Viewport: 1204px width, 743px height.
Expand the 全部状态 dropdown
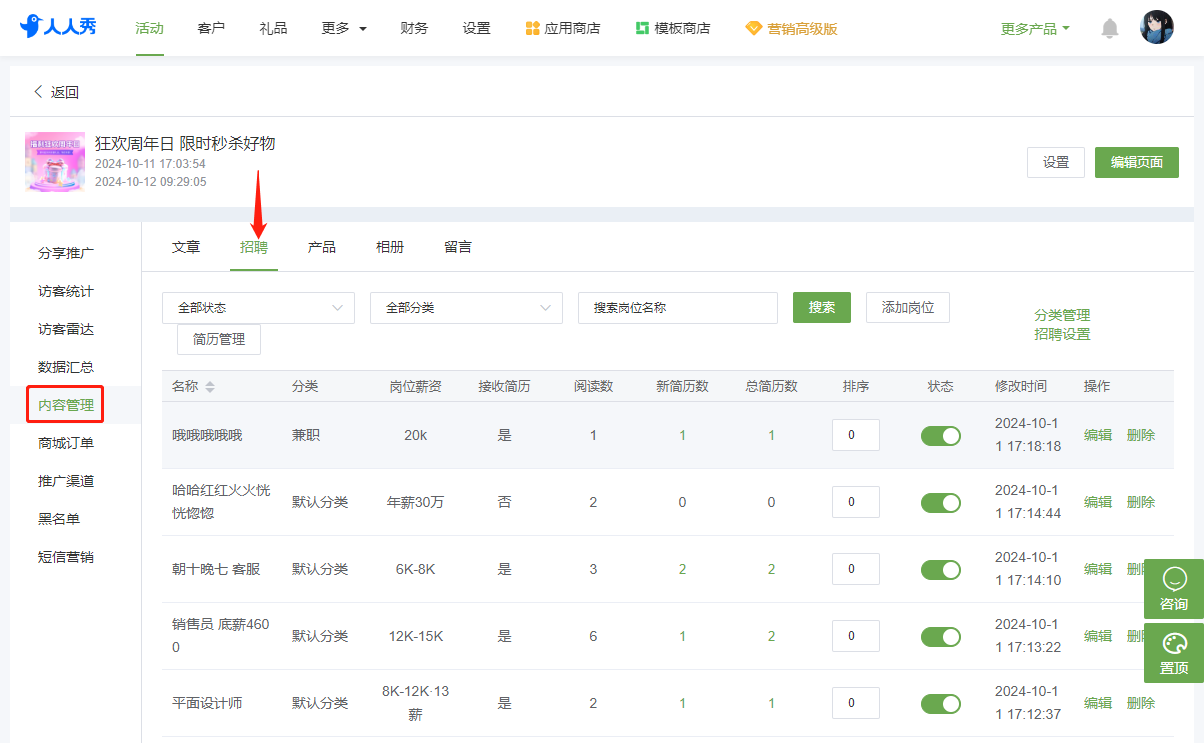pos(258,308)
